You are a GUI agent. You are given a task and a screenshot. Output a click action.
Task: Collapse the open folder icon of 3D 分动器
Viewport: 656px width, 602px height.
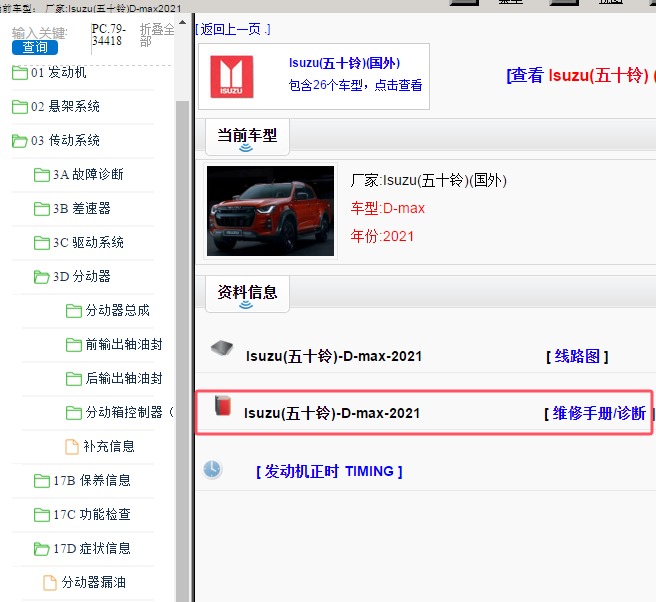[41, 277]
